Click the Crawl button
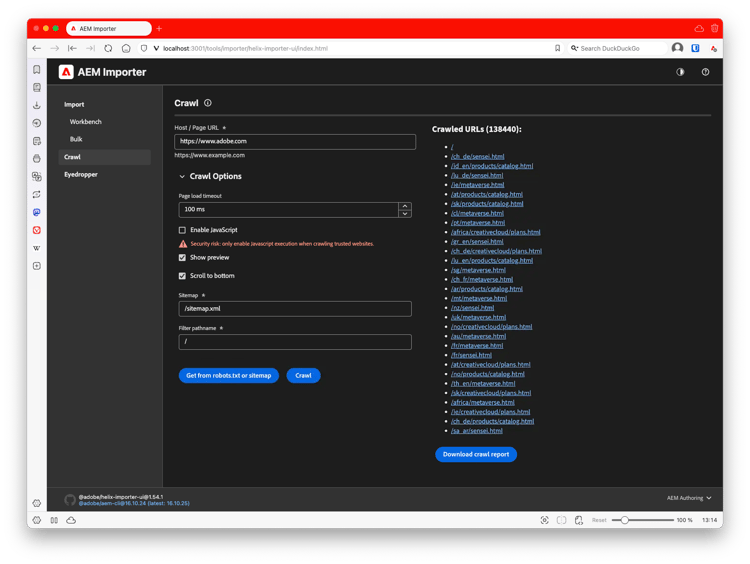Image resolution: width=750 pixels, height=564 pixels. (303, 376)
